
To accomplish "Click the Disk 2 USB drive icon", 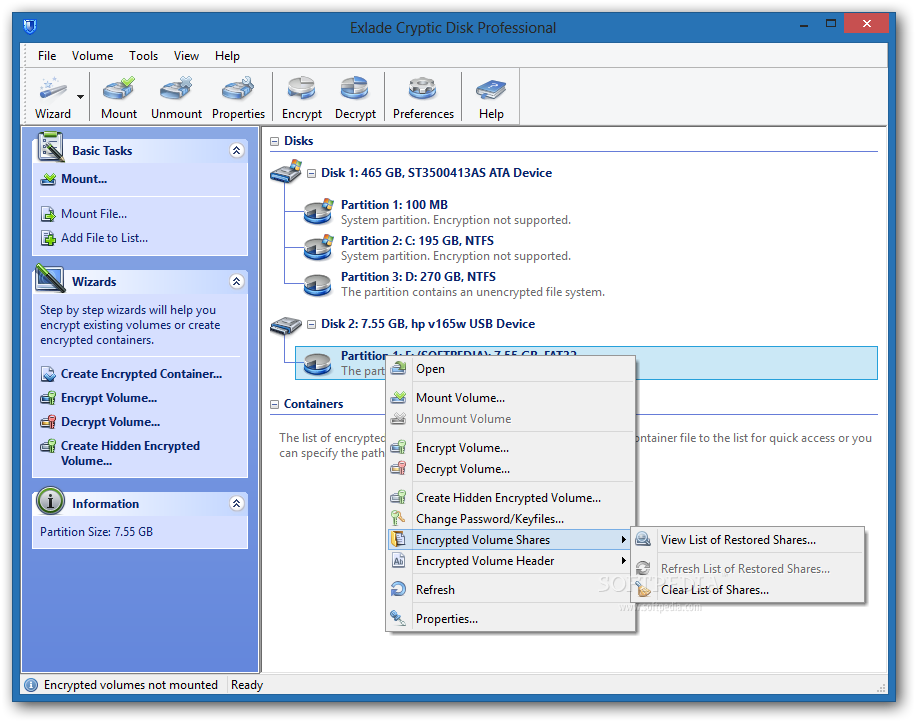I will pyautogui.click(x=286, y=325).
